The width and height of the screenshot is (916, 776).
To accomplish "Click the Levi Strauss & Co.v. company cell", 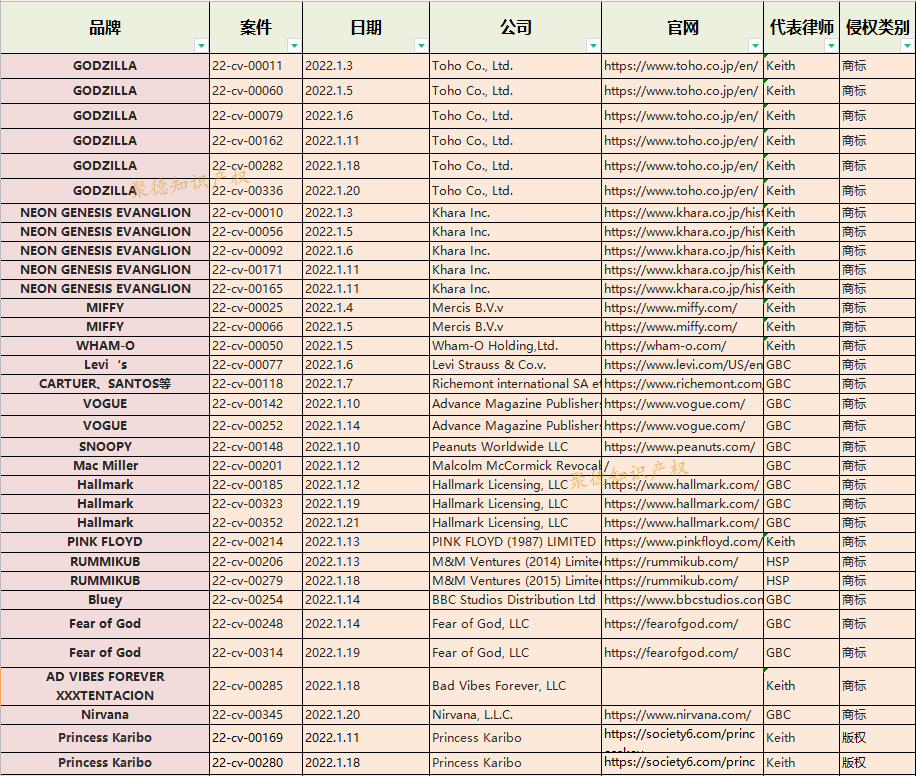I will pos(515,365).
